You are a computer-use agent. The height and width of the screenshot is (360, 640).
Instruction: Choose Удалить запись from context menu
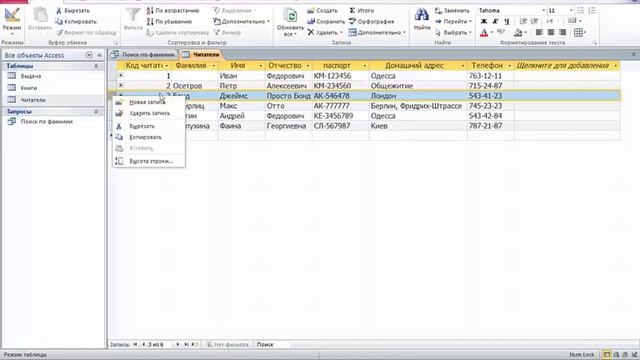pyautogui.click(x=149, y=113)
